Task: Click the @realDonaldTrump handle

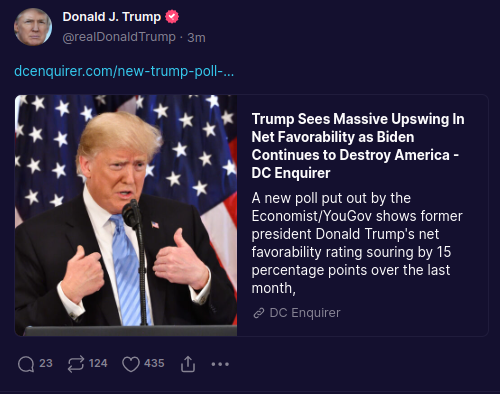Action: tap(119, 37)
